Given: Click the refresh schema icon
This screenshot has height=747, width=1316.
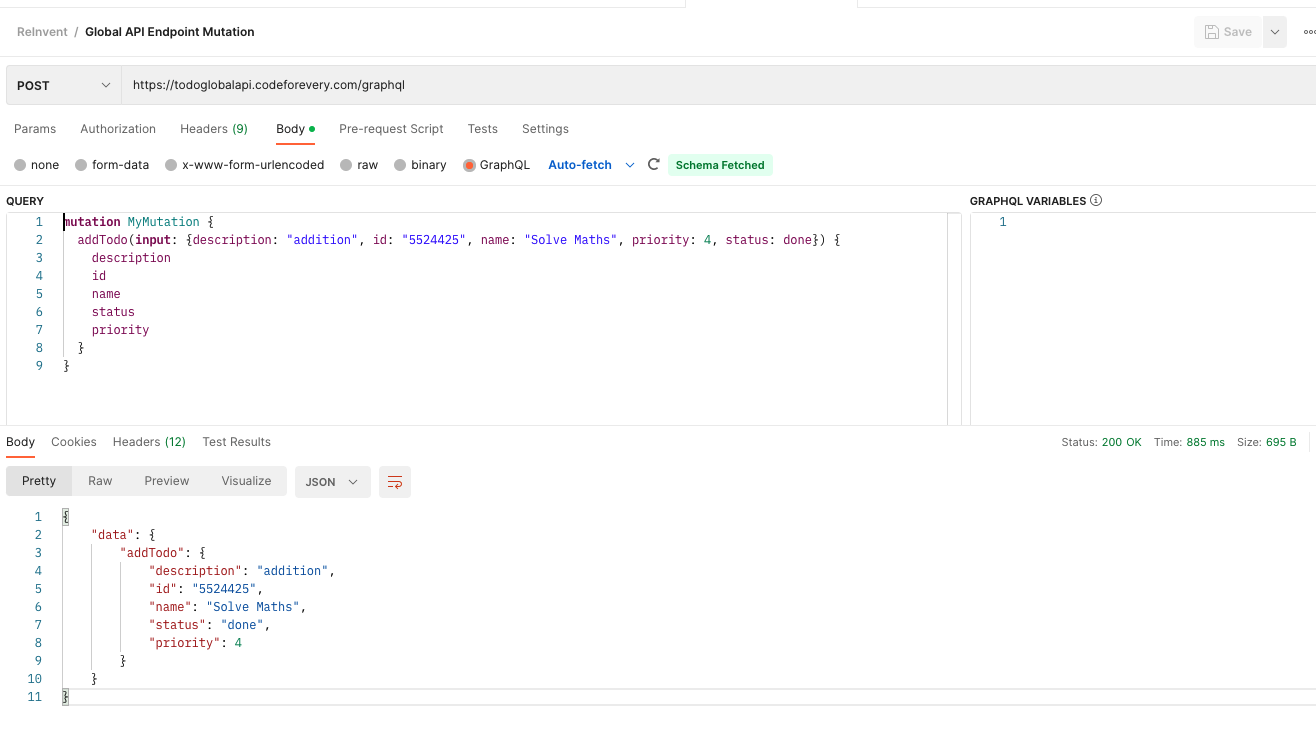Looking at the screenshot, I should [x=654, y=164].
